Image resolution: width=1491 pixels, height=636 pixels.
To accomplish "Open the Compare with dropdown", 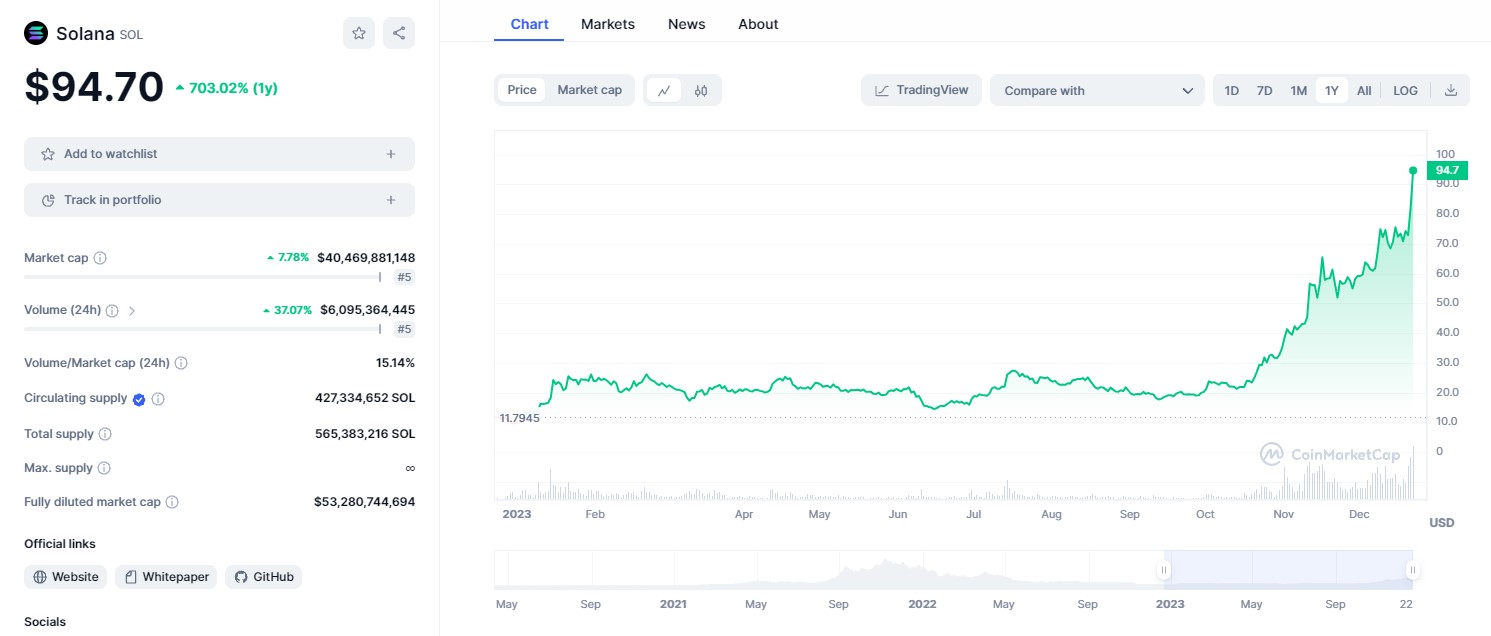I will click(x=1097, y=90).
